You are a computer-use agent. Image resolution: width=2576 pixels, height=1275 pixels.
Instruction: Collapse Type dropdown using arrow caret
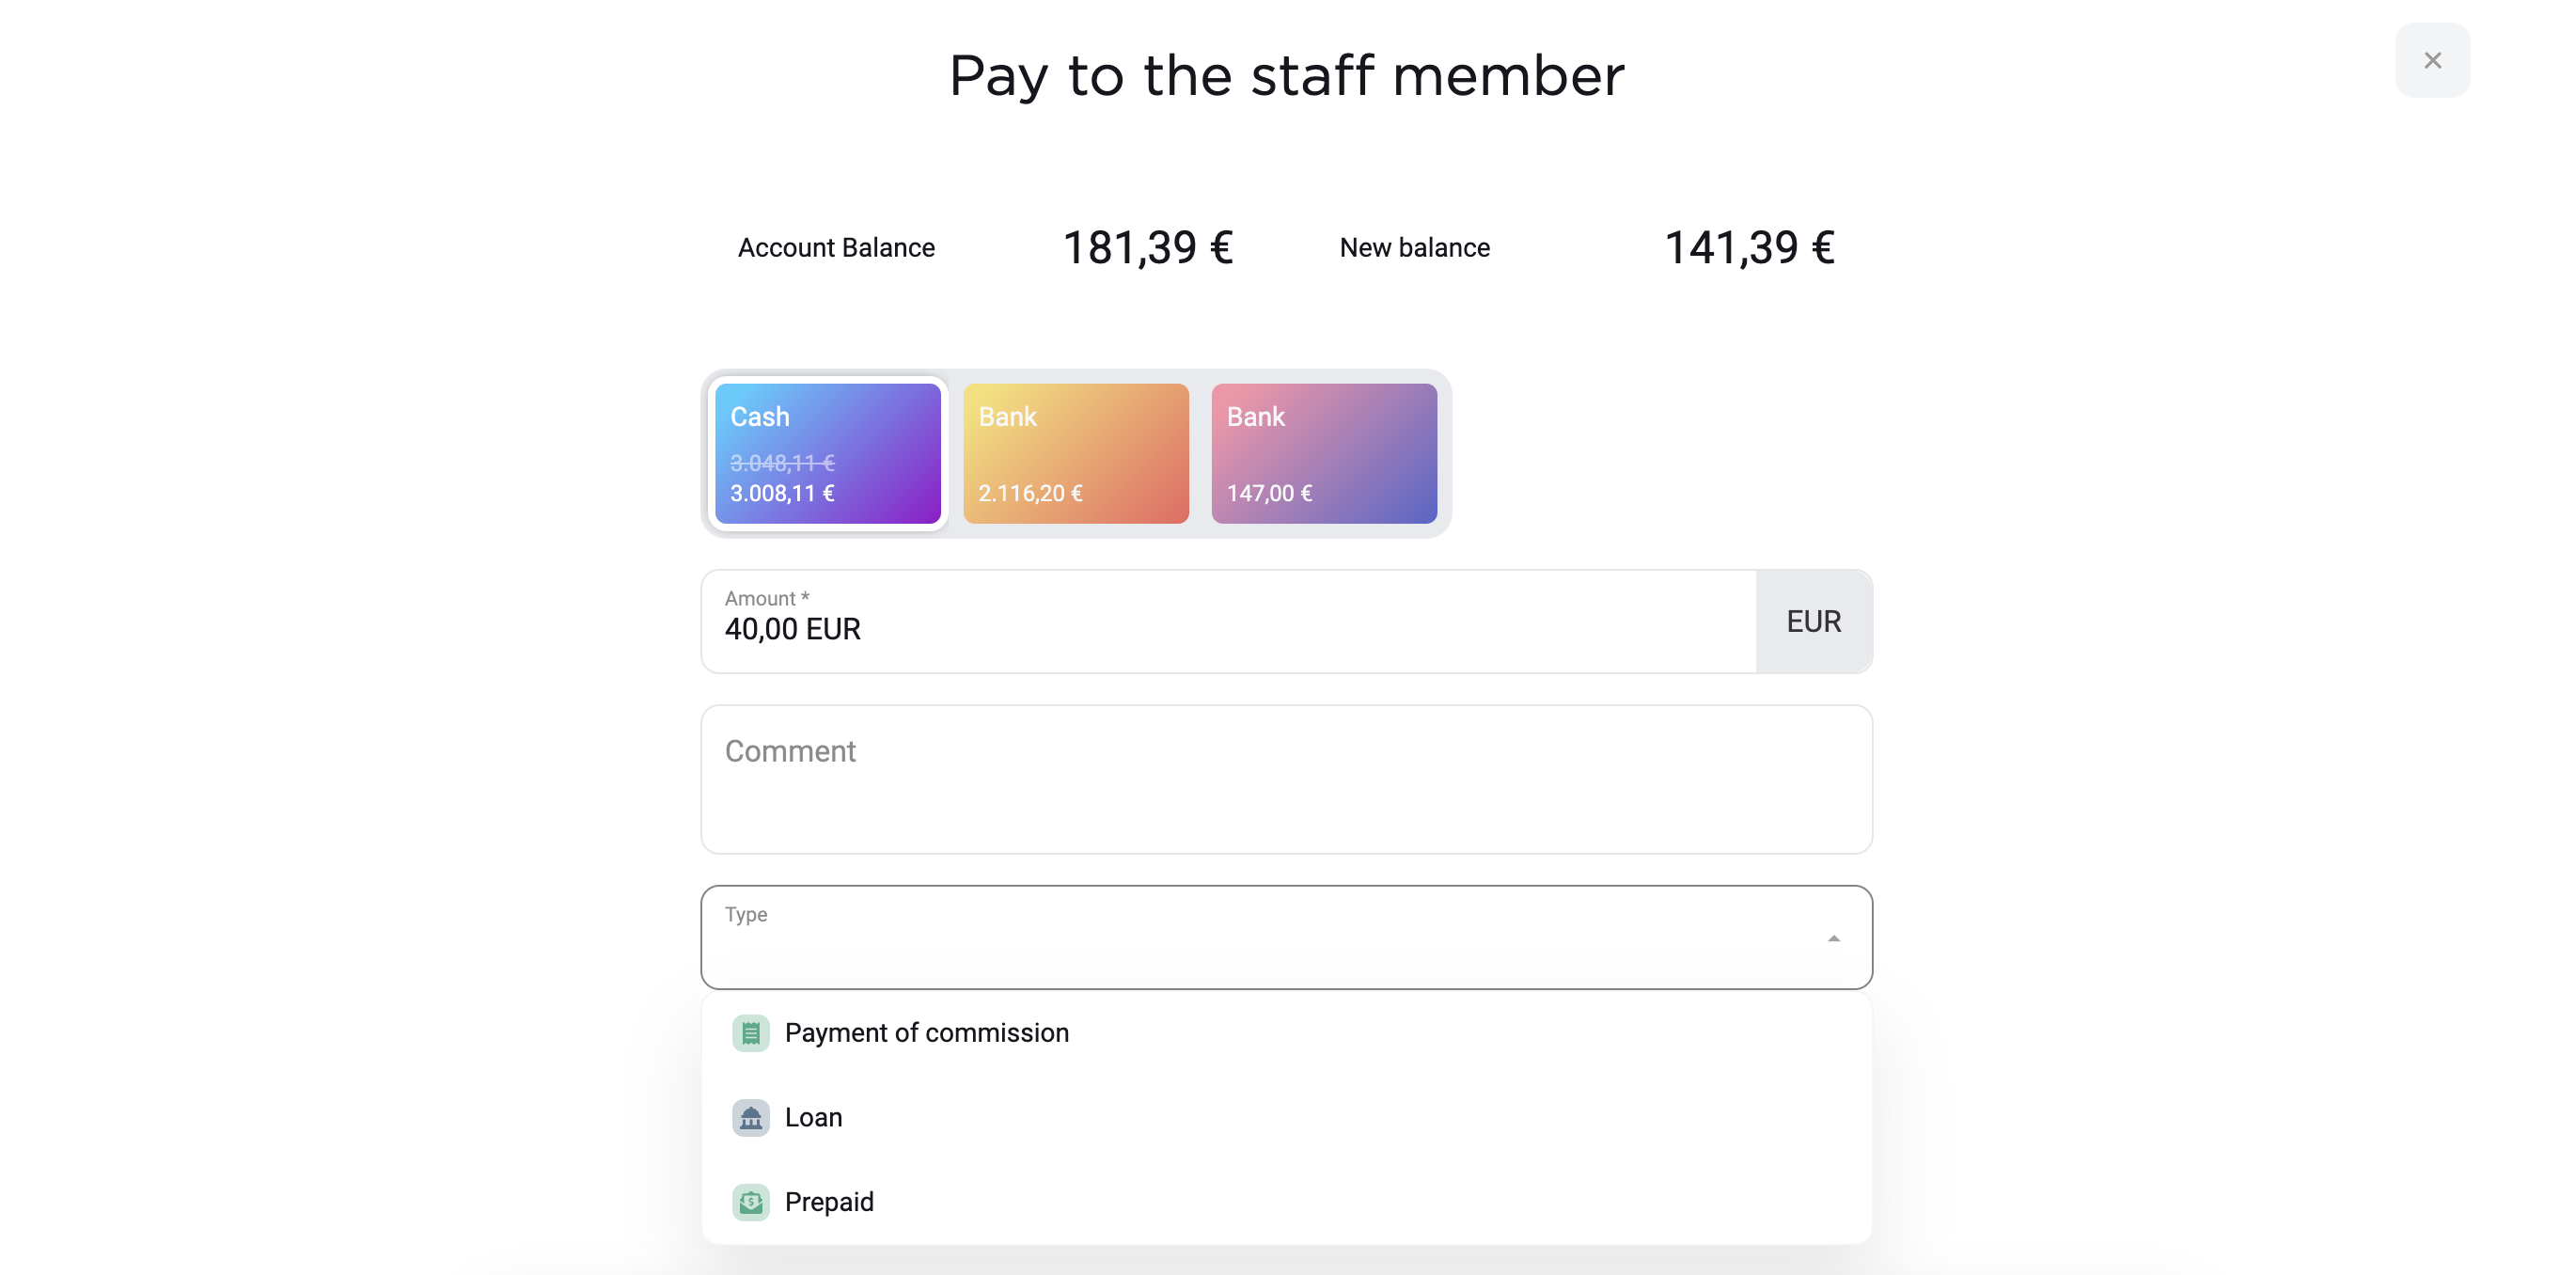(x=1833, y=938)
